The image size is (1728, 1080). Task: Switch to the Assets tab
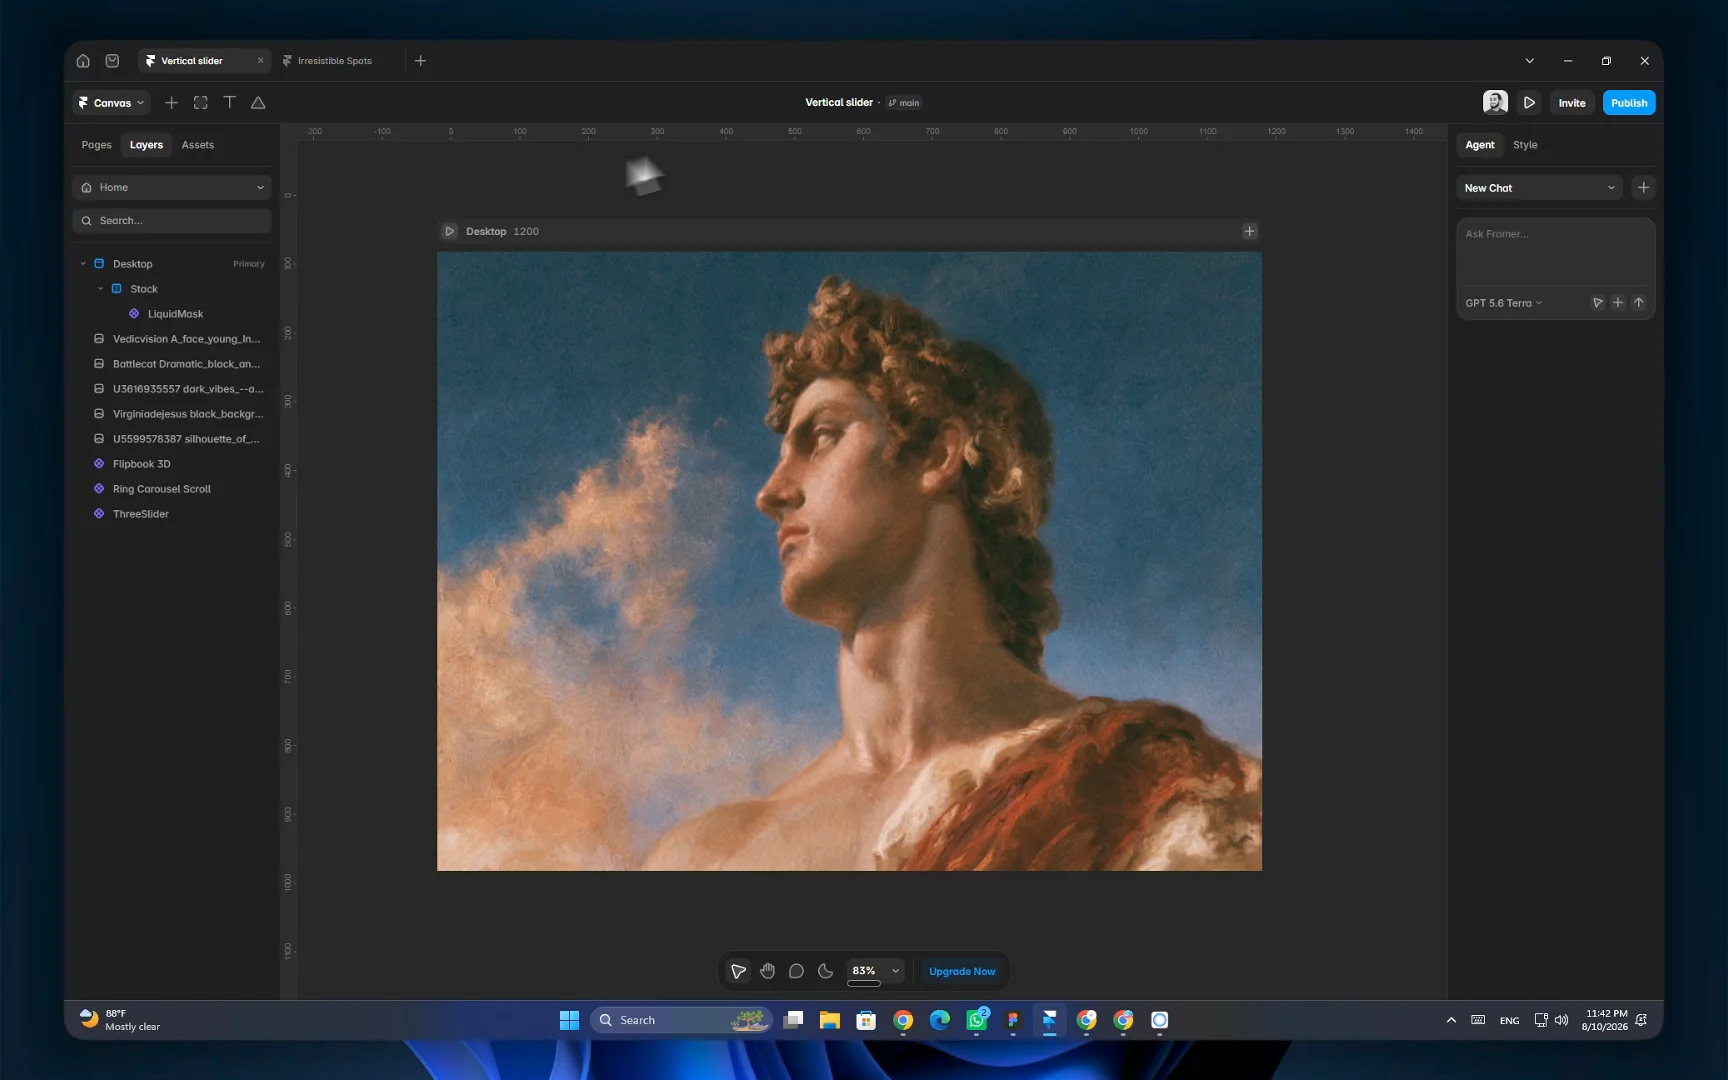click(198, 145)
